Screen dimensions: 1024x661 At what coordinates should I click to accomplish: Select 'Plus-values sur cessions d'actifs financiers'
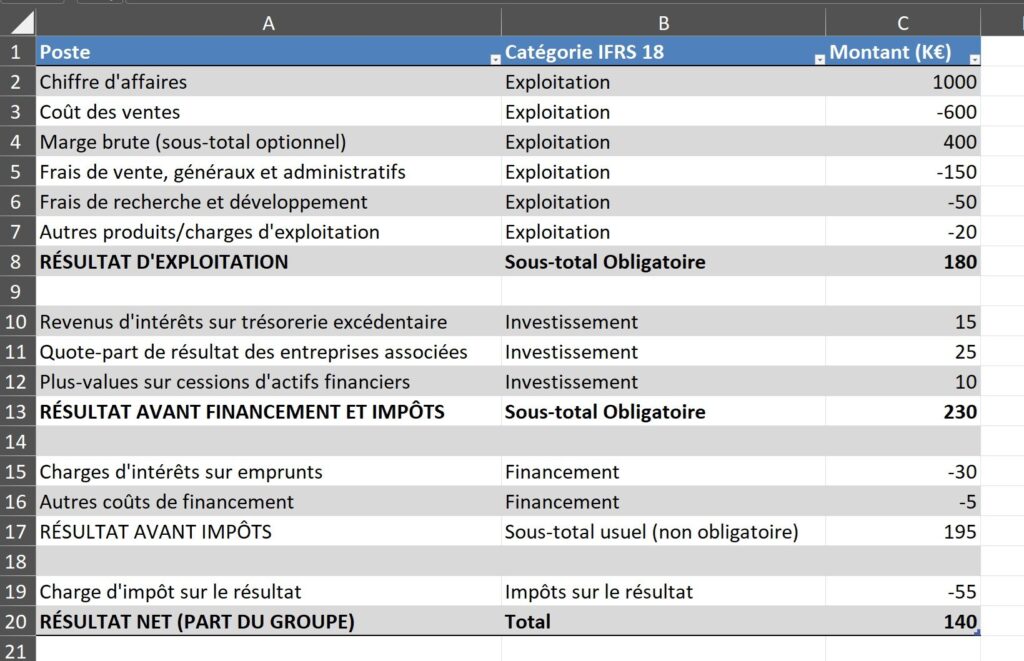click(268, 381)
